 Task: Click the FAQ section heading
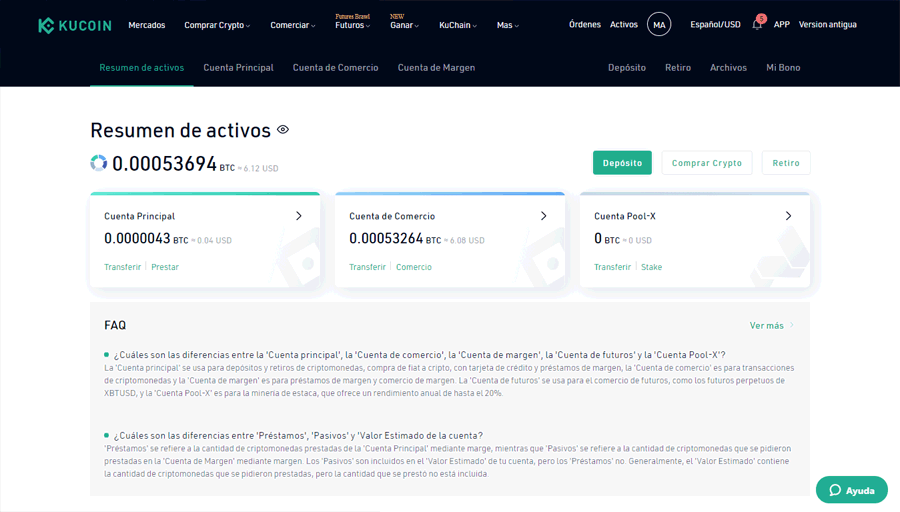tap(115, 325)
